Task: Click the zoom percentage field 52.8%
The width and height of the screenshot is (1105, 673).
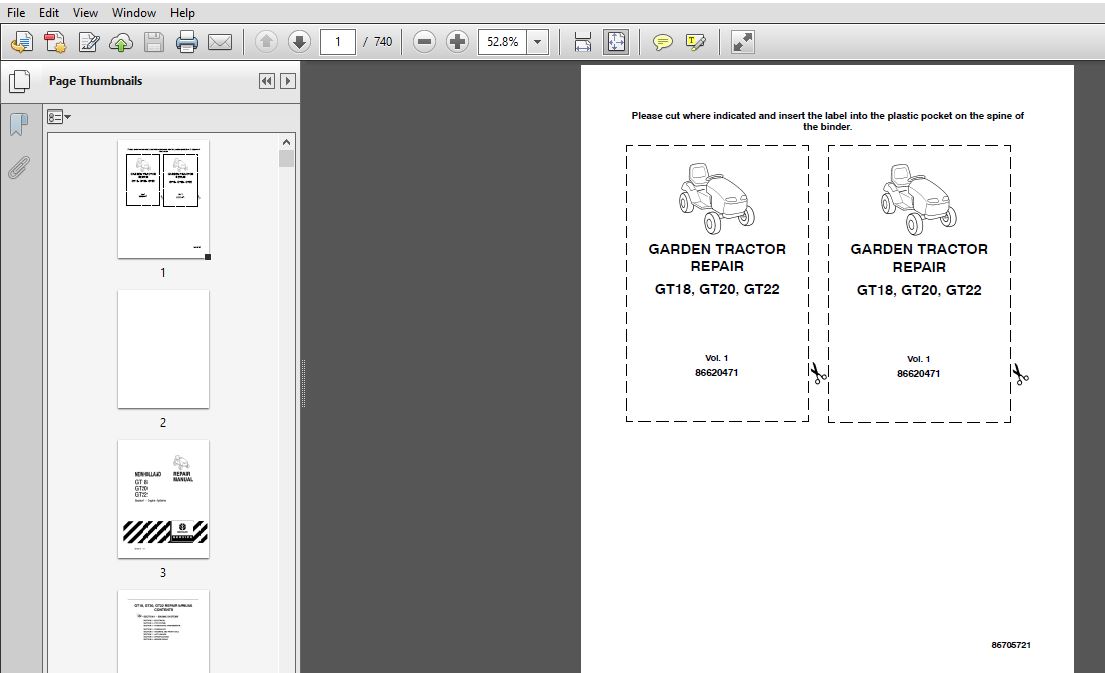Action: [502, 42]
